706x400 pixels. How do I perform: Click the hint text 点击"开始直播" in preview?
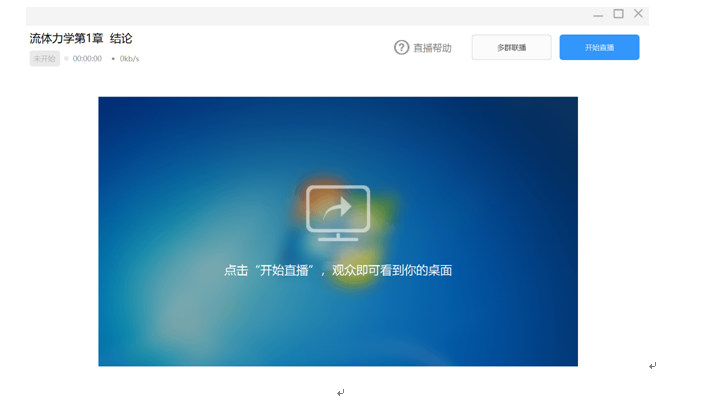(x=338, y=270)
